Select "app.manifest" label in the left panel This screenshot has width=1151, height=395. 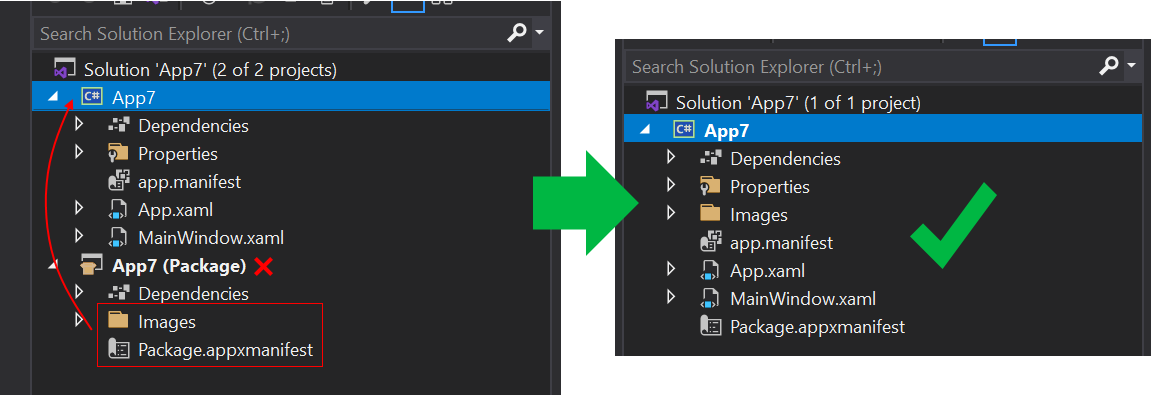click(189, 181)
